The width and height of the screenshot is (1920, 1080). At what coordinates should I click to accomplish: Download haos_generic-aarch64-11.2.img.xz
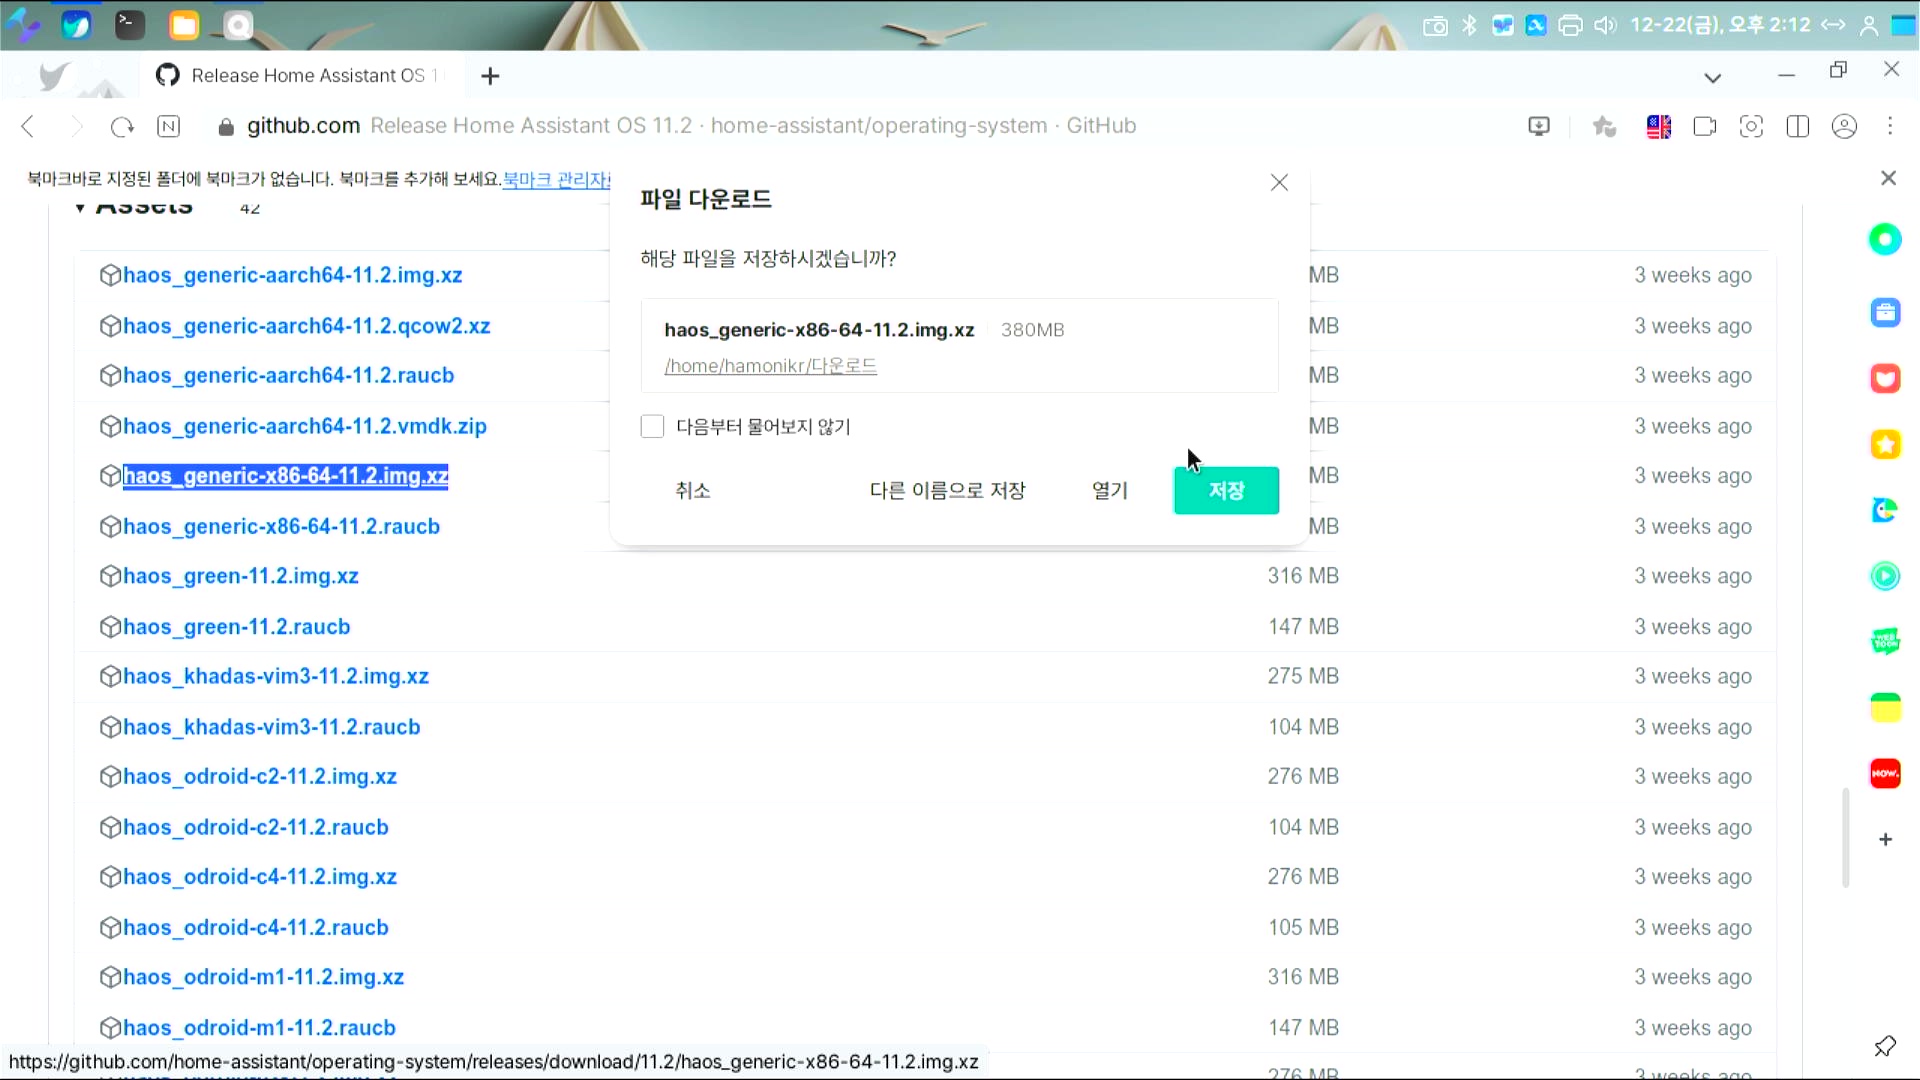click(292, 275)
